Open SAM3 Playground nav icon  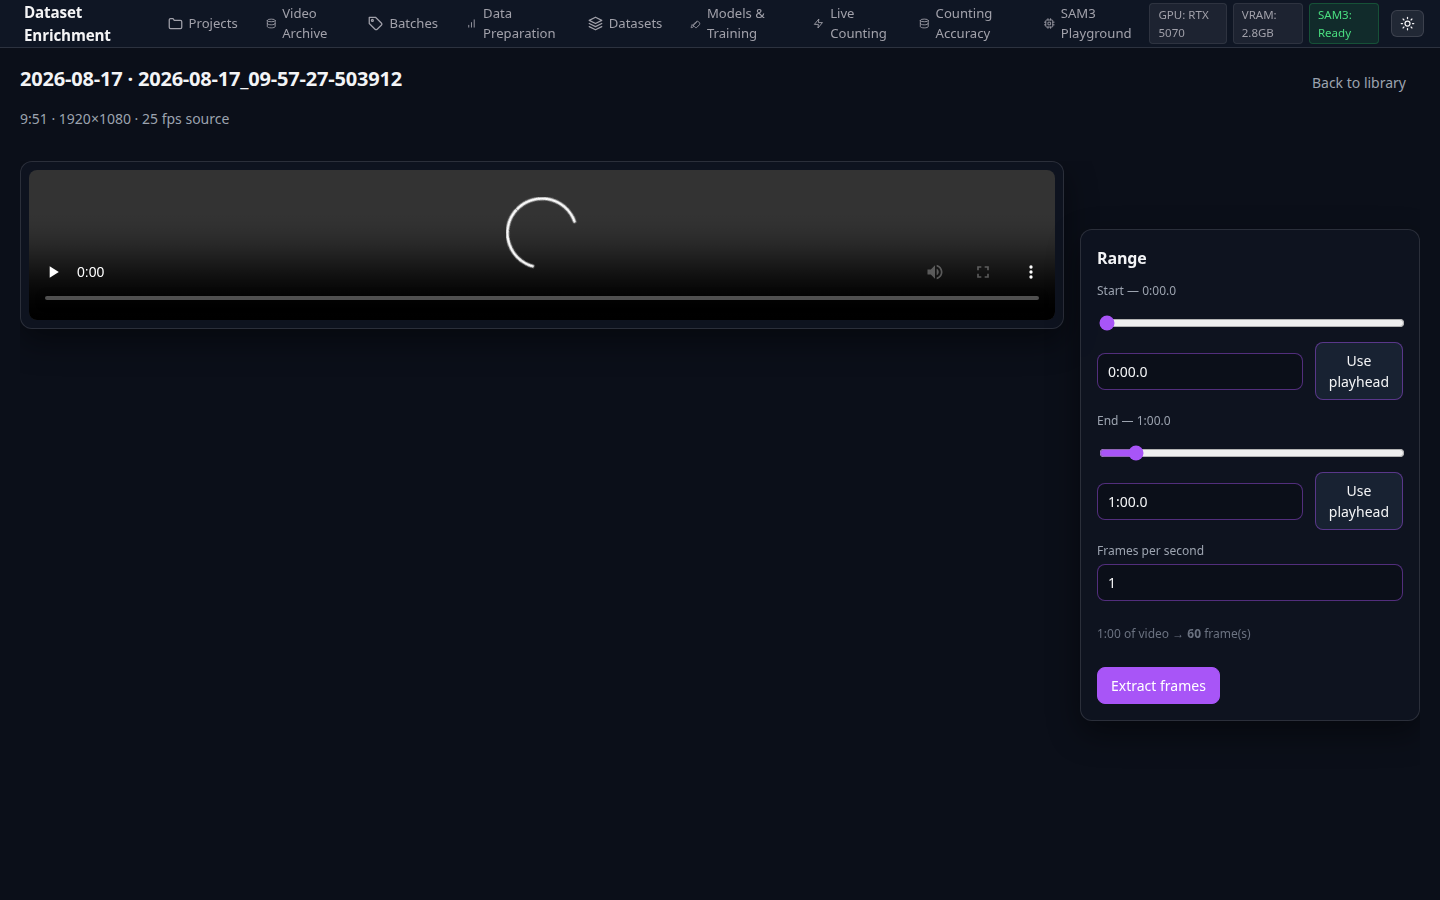pos(1049,23)
